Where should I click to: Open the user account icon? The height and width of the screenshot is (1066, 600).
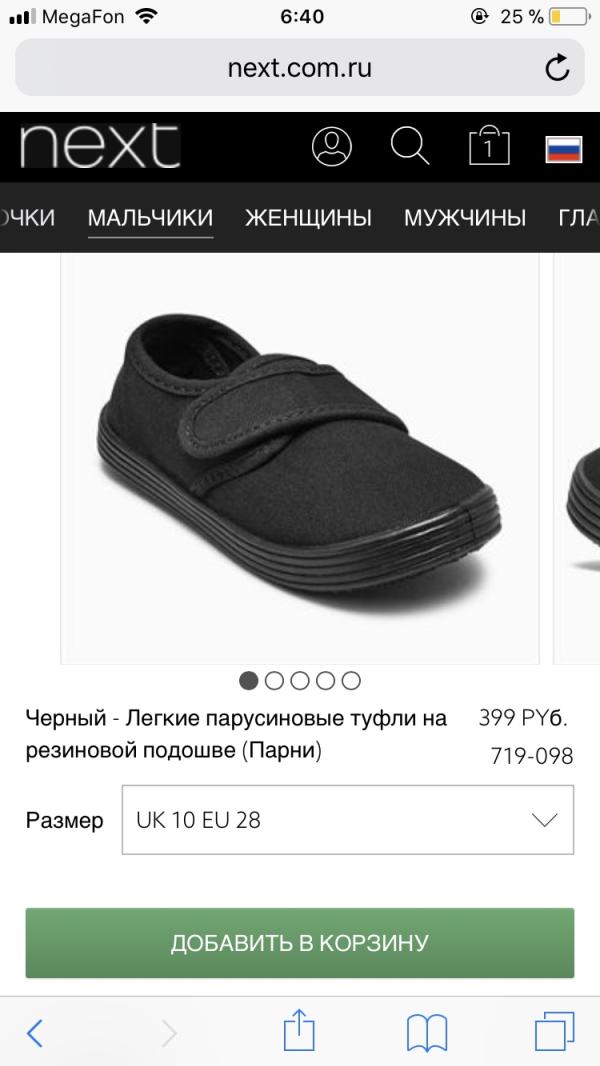(x=332, y=146)
